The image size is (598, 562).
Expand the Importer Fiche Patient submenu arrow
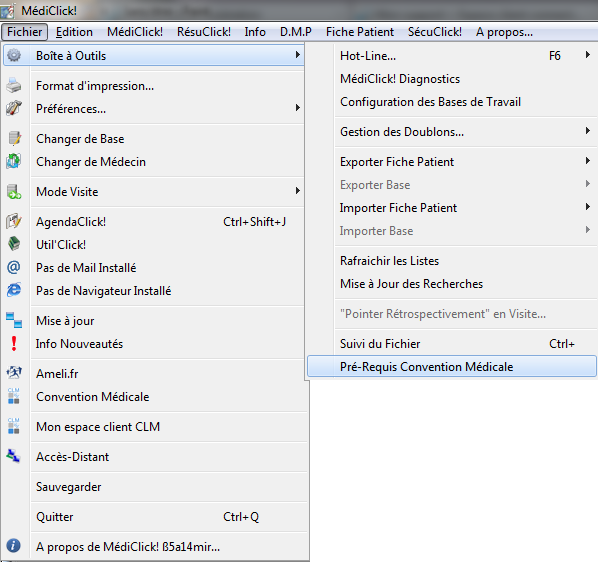click(x=588, y=207)
